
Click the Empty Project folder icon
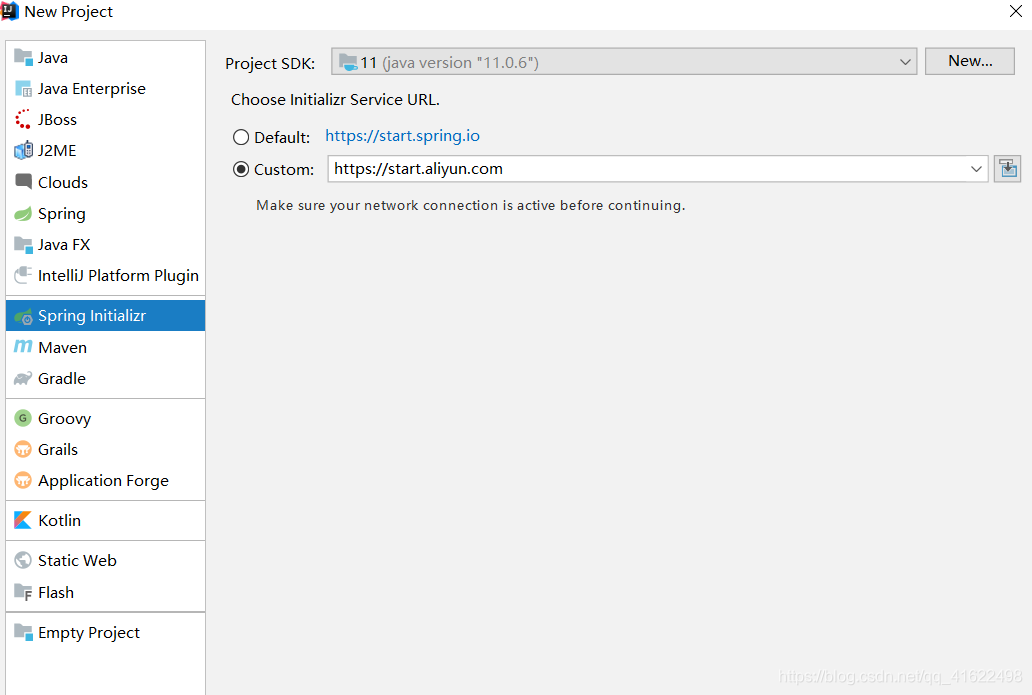point(23,632)
